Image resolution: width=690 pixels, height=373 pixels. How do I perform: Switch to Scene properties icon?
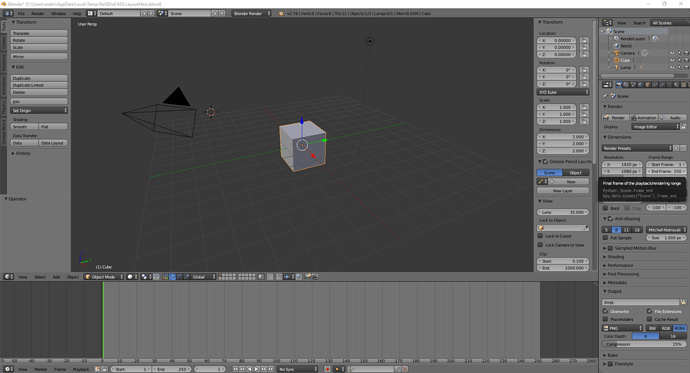point(633,84)
